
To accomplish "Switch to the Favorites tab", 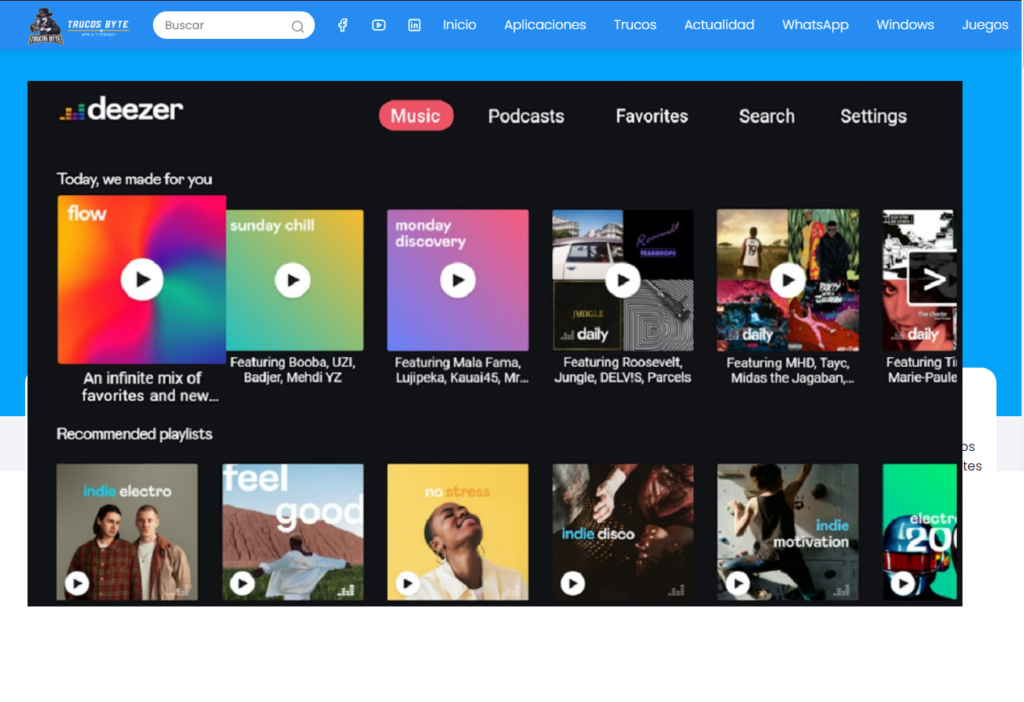I will (652, 116).
